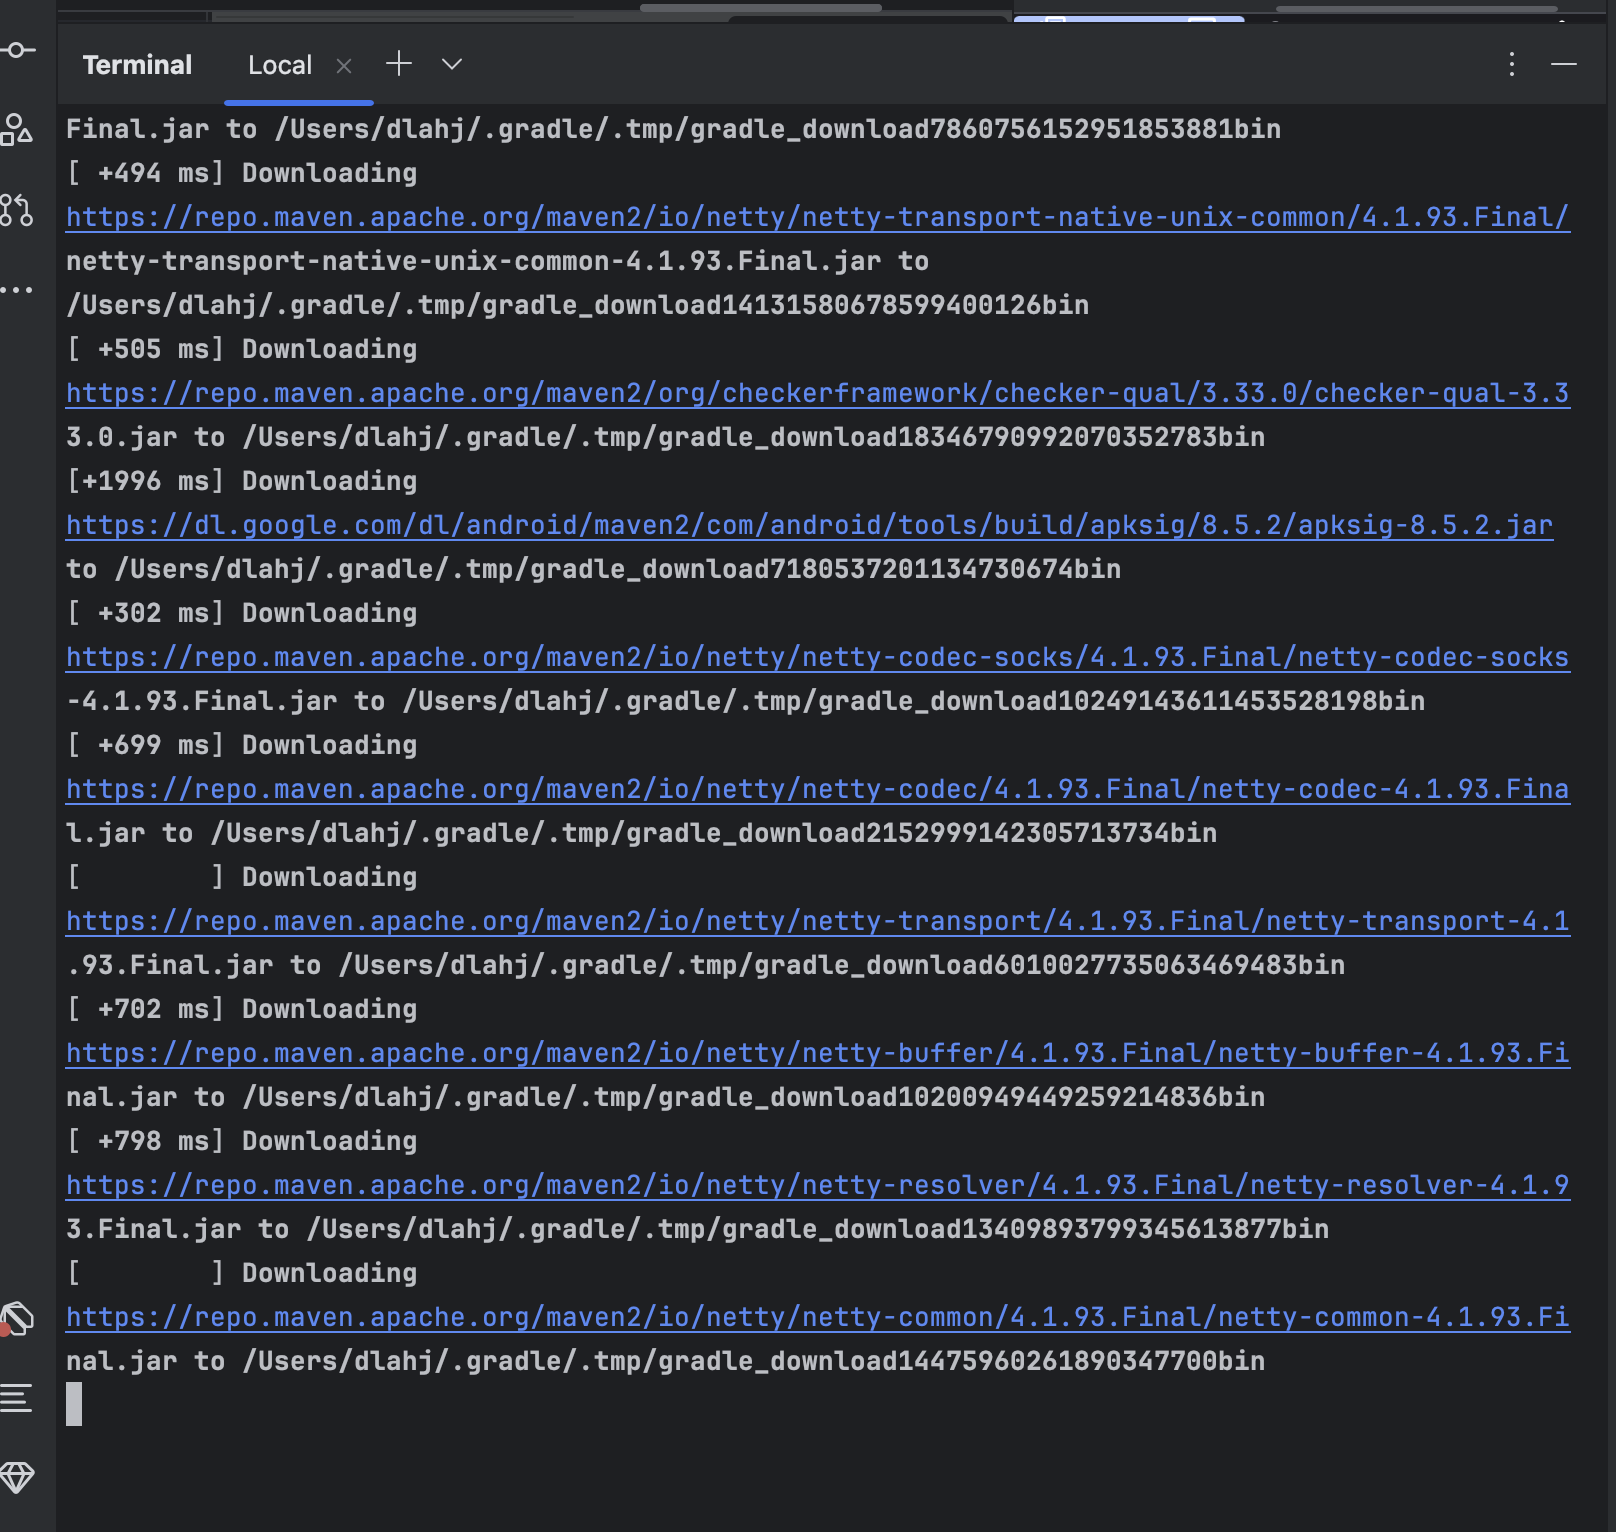
Task: Click the '[ +702 ms] Downloading' line
Action: pyautogui.click(x=242, y=1010)
